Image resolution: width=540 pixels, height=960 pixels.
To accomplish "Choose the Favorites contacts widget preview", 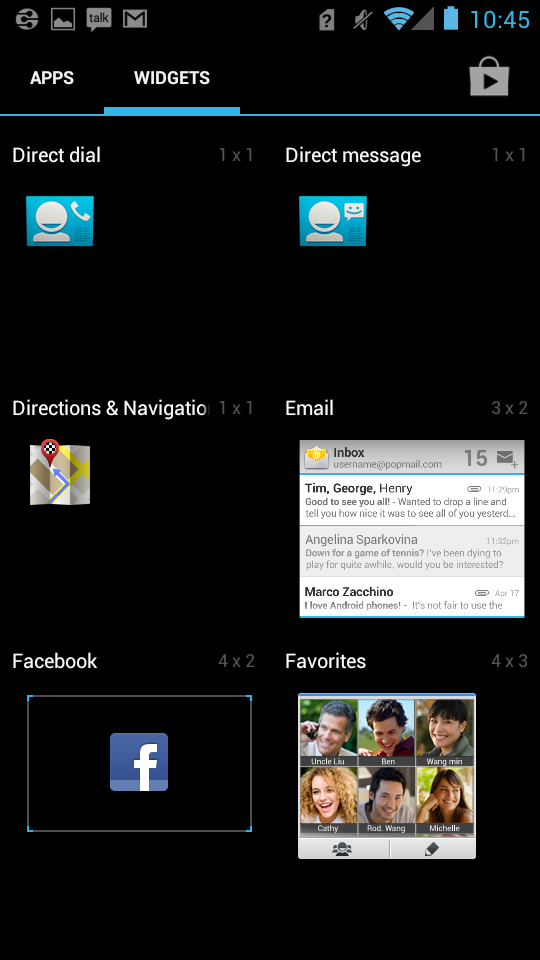I will [387, 776].
